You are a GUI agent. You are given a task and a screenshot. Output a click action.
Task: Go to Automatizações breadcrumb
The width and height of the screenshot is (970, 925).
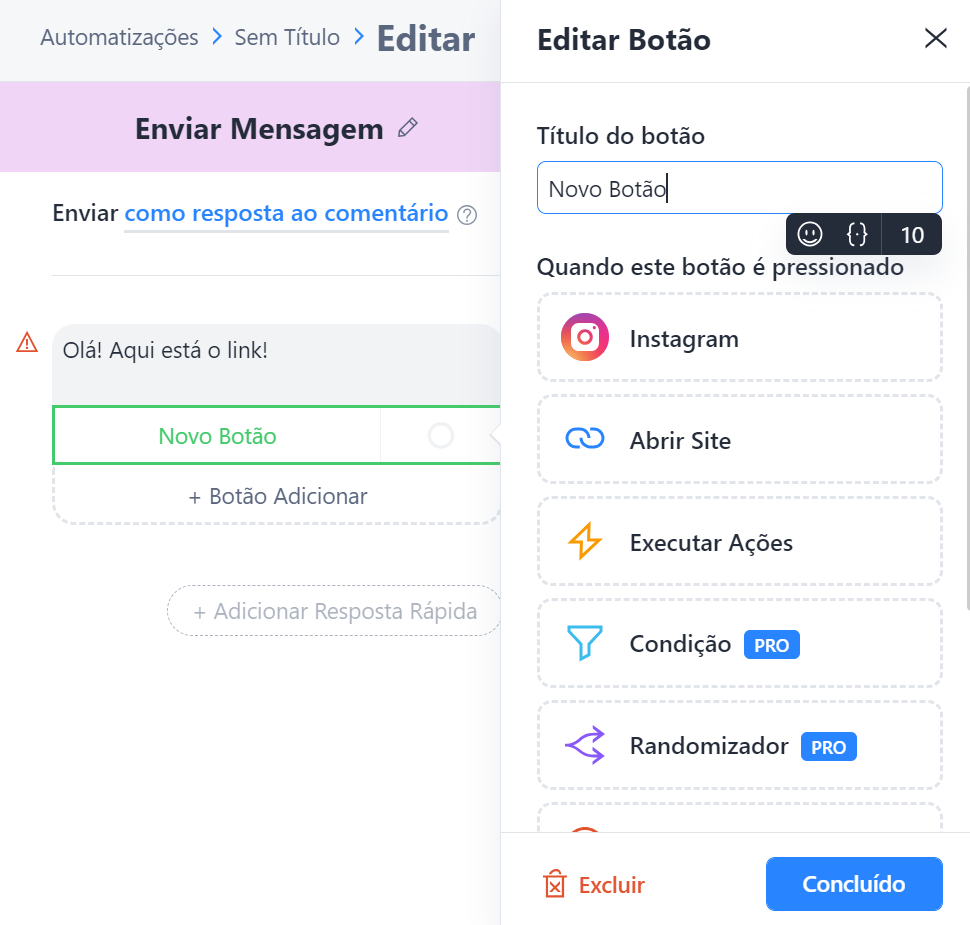click(119, 38)
